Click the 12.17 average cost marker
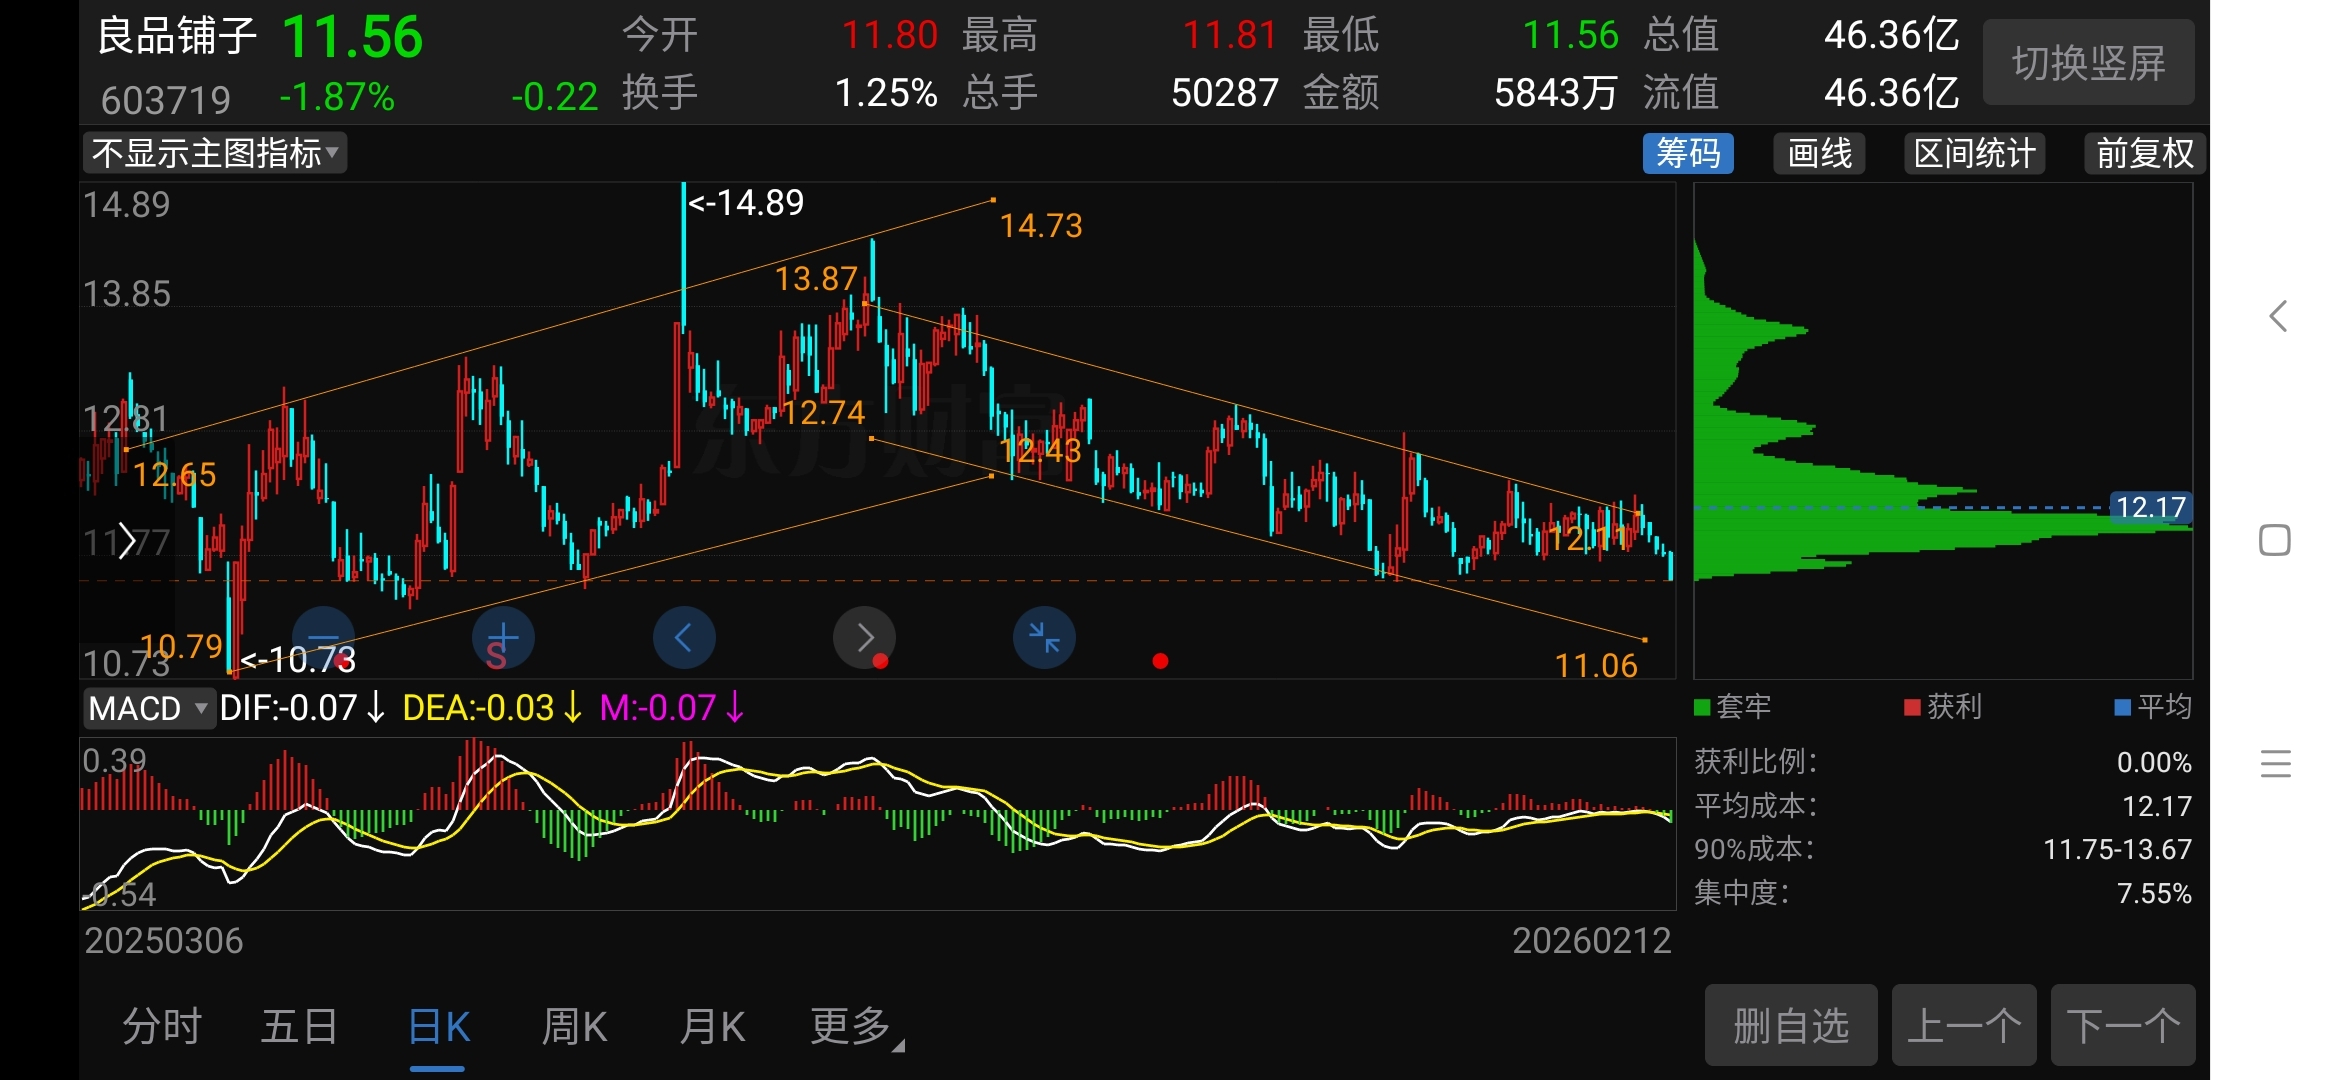 [2150, 507]
